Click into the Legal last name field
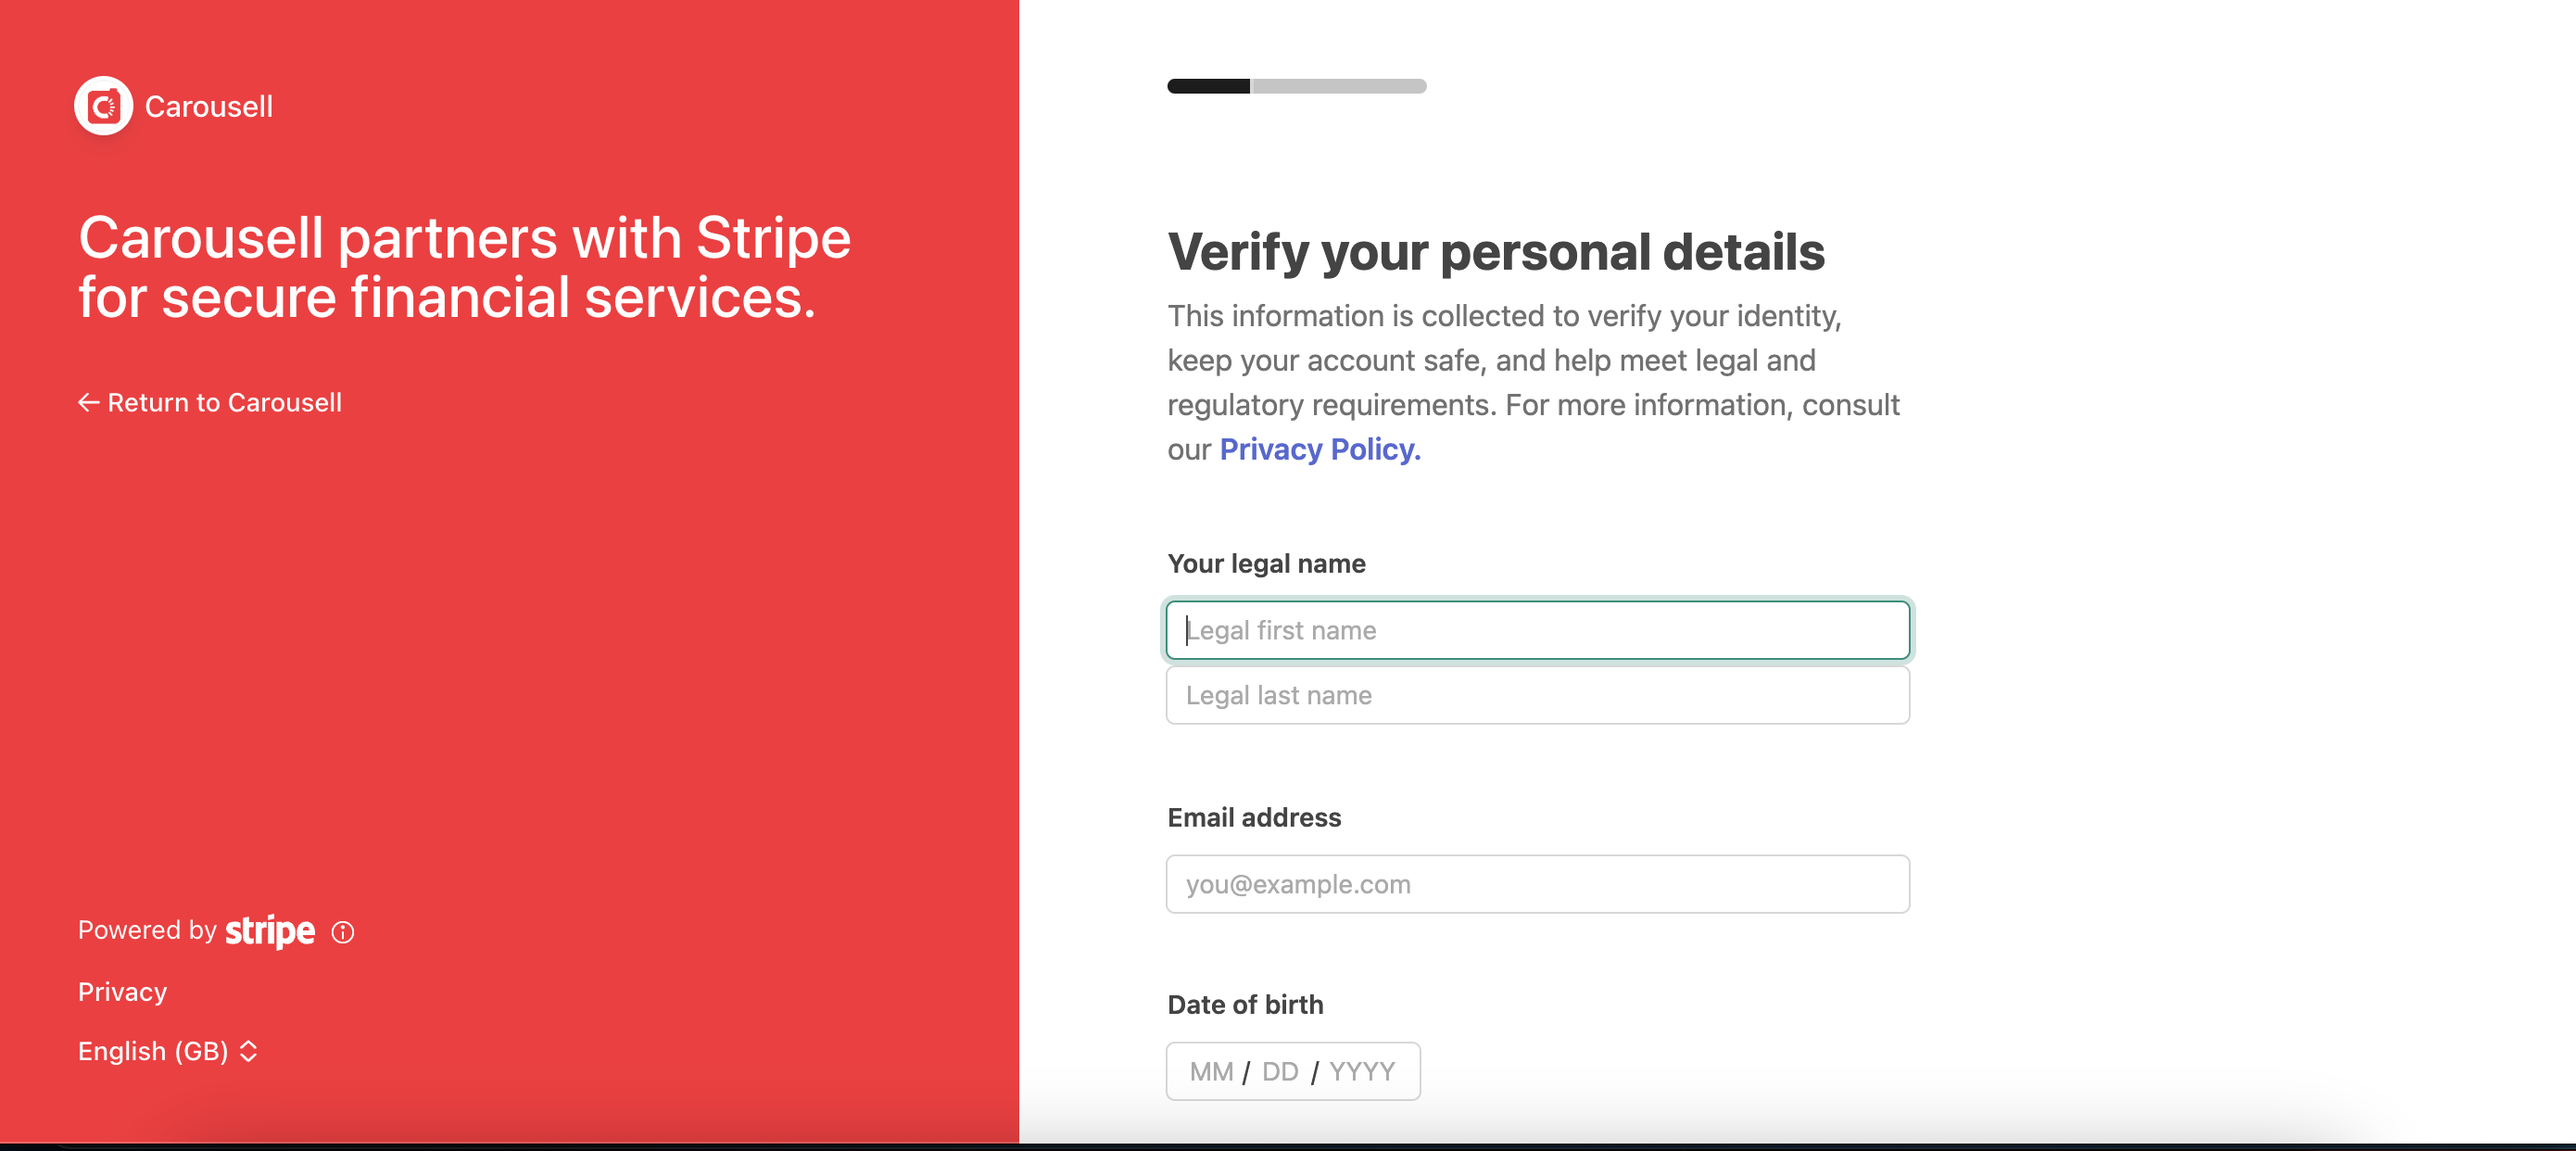This screenshot has height=1151, width=2576. pos(1538,695)
